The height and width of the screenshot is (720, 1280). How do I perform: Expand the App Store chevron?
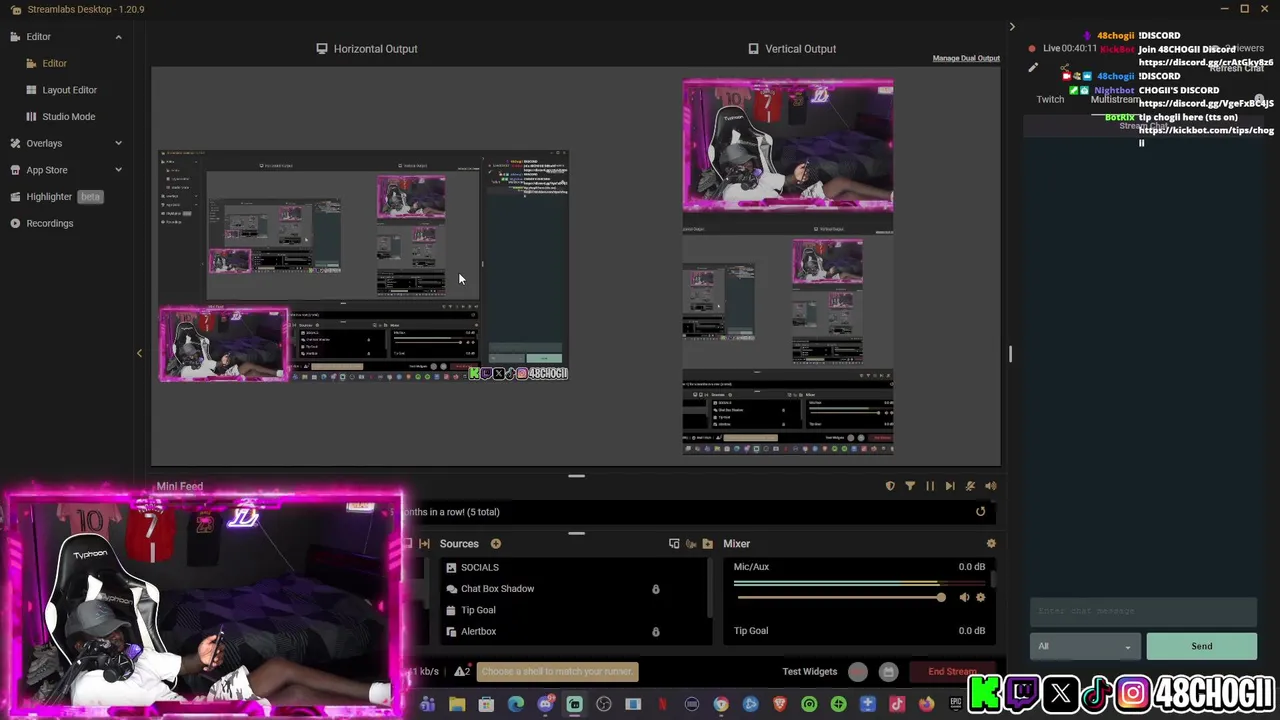[x=118, y=170]
